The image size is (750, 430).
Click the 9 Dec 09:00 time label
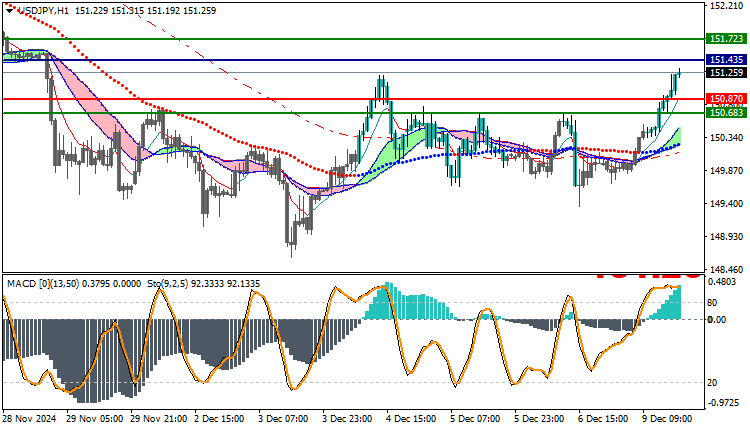pyautogui.click(x=668, y=419)
